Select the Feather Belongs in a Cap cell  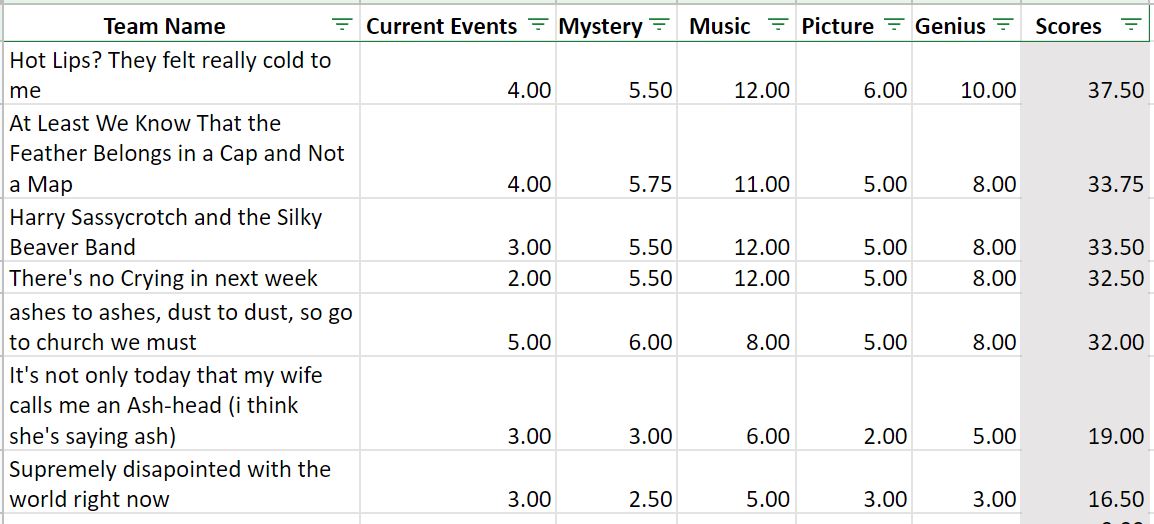(182, 152)
